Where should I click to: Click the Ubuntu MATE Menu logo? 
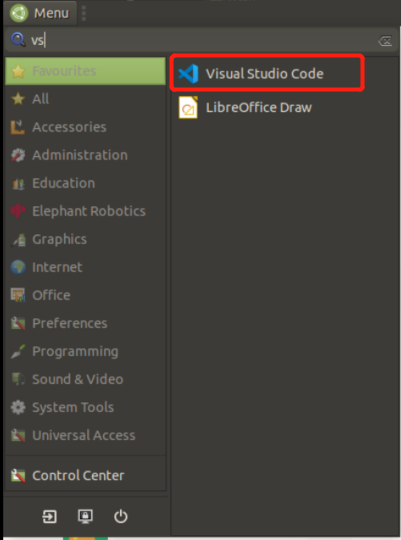[x=19, y=13]
